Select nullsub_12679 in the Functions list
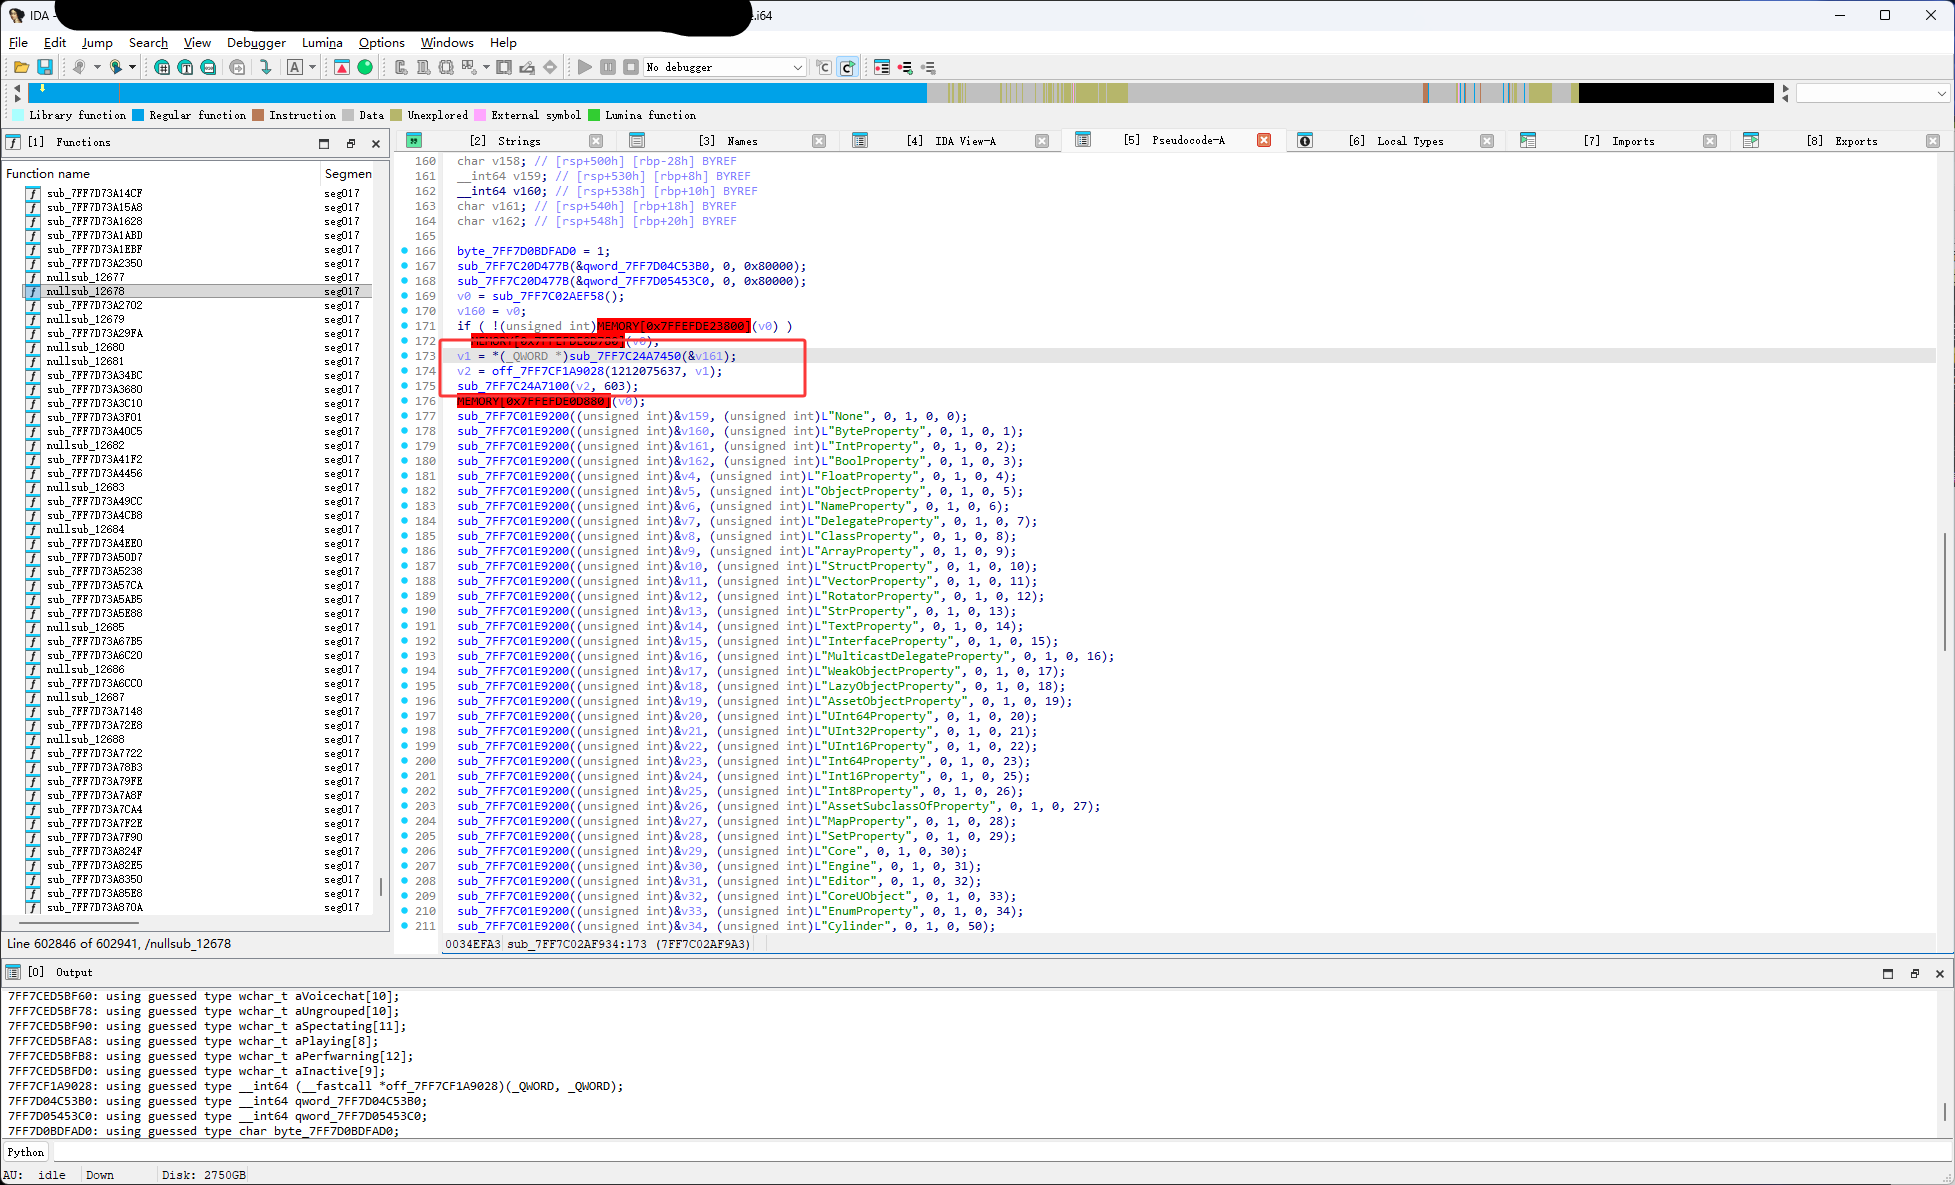The height and width of the screenshot is (1185, 1955). point(86,319)
